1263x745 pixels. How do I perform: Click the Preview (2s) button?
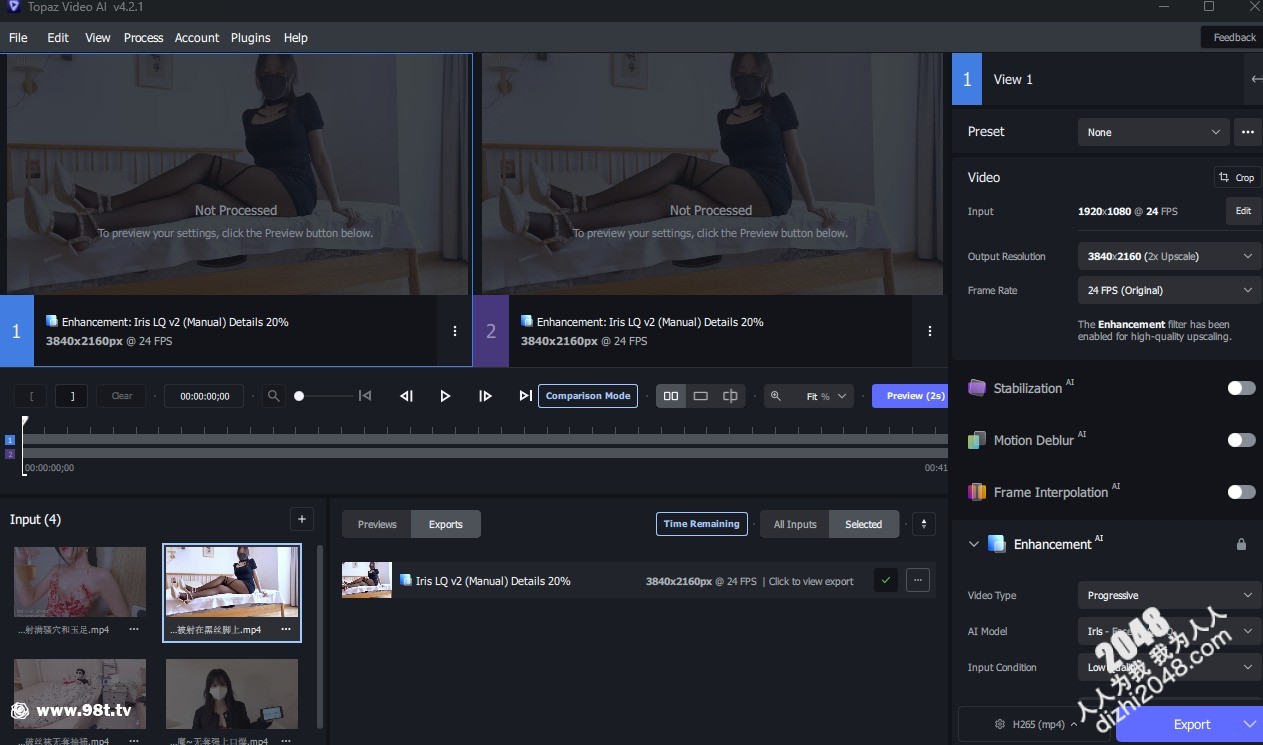[x=909, y=396]
